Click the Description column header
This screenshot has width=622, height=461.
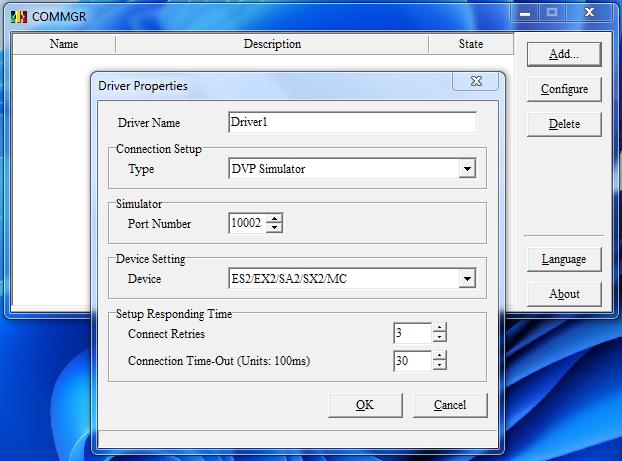pyautogui.click(x=272, y=44)
